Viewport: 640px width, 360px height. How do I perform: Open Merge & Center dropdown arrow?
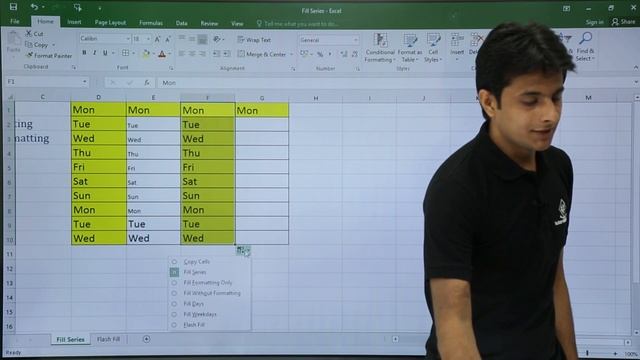coord(291,54)
